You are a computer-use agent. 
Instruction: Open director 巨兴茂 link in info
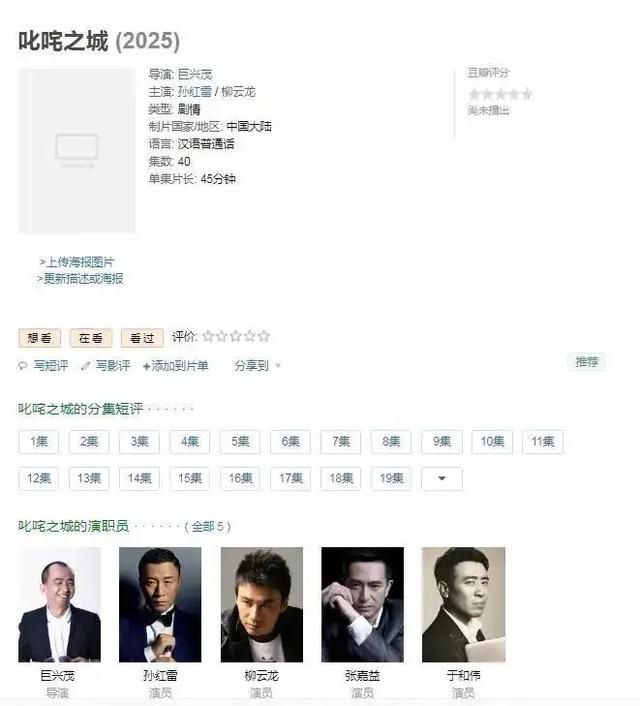(195, 74)
